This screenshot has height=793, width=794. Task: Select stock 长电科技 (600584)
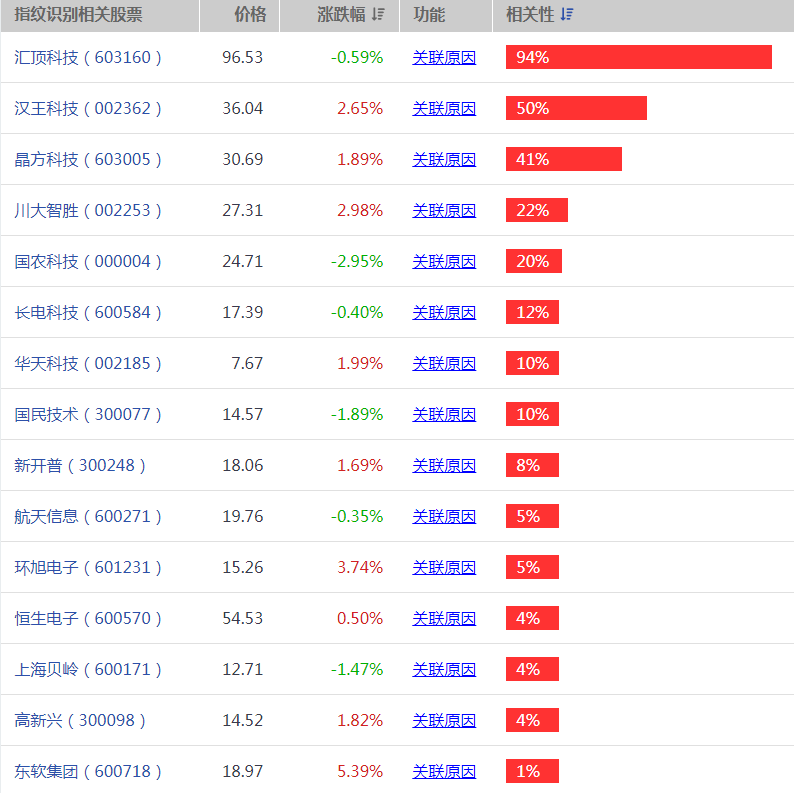(x=88, y=313)
